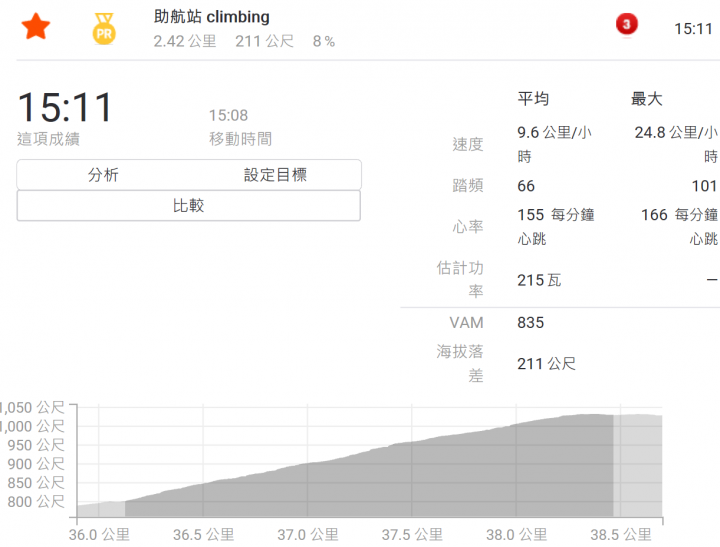Click the 38.5 公里 axis label
720x547 pixels.
click(x=621, y=535)
